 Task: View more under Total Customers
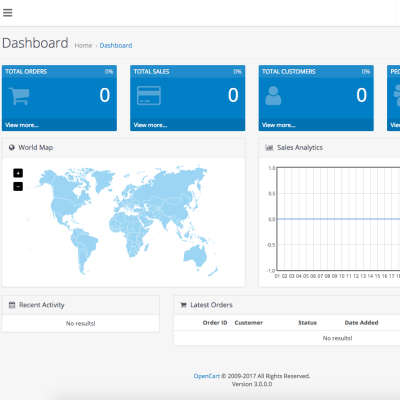coord(279,125)
